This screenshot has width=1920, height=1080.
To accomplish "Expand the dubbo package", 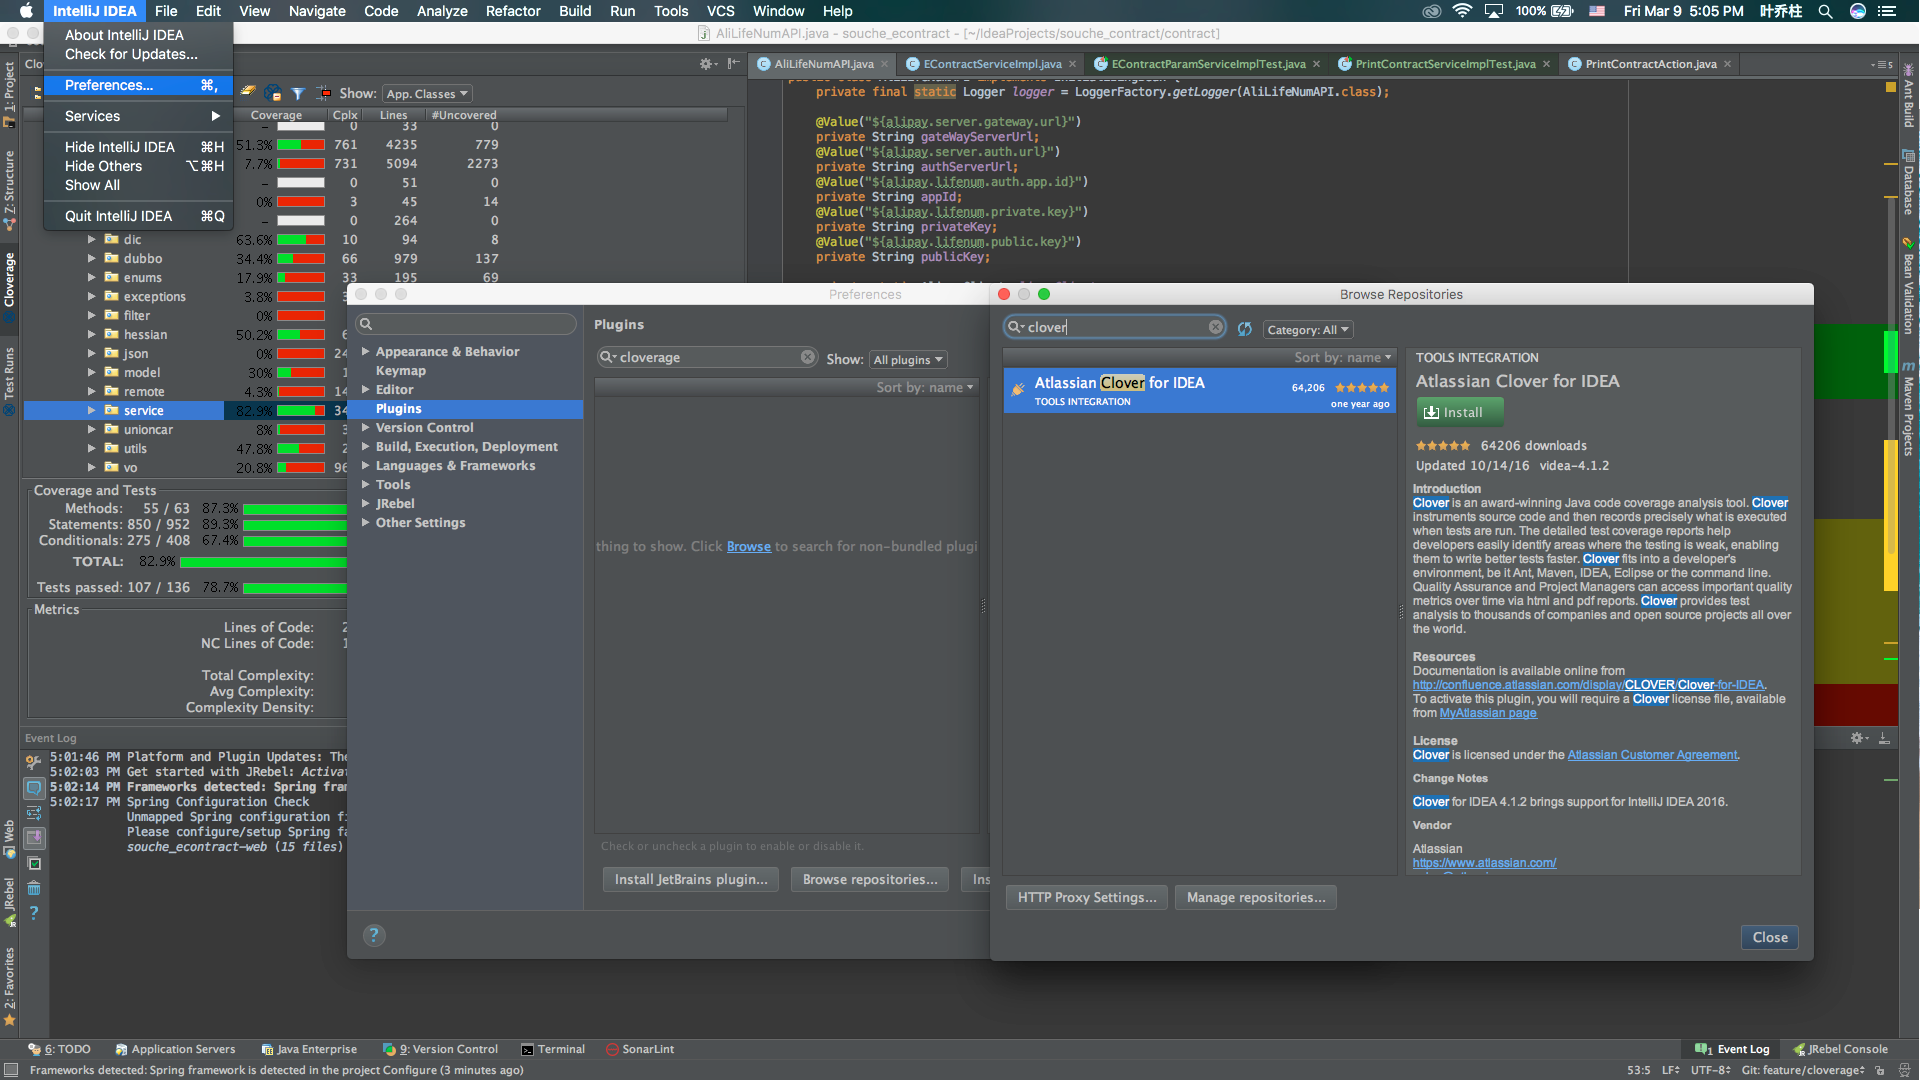I will (92, 258).
